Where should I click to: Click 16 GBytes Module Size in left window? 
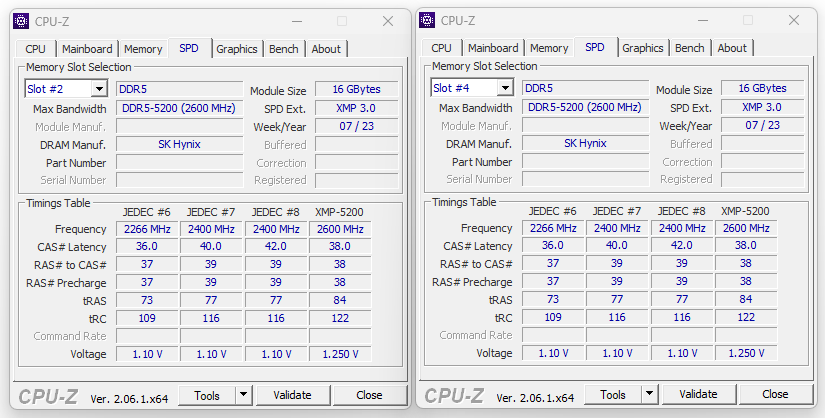click(x=357, y=89)
